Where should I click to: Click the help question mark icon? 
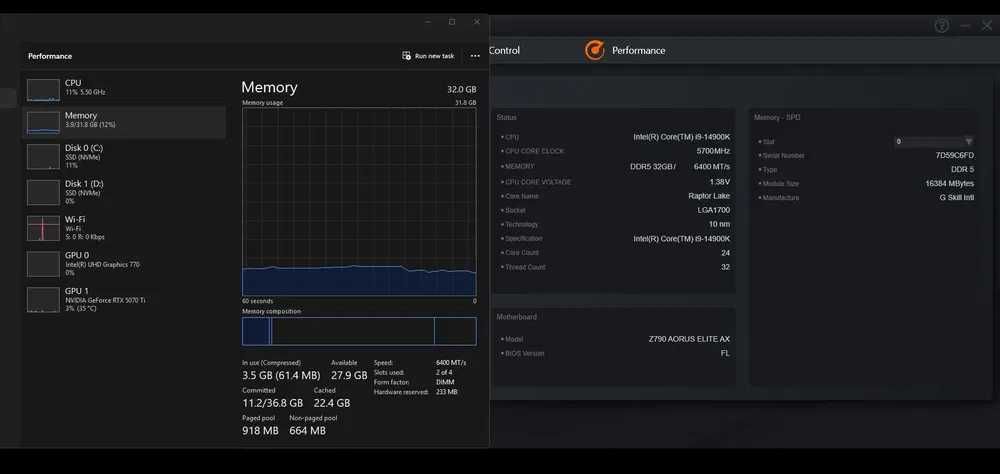pos(941,26)
